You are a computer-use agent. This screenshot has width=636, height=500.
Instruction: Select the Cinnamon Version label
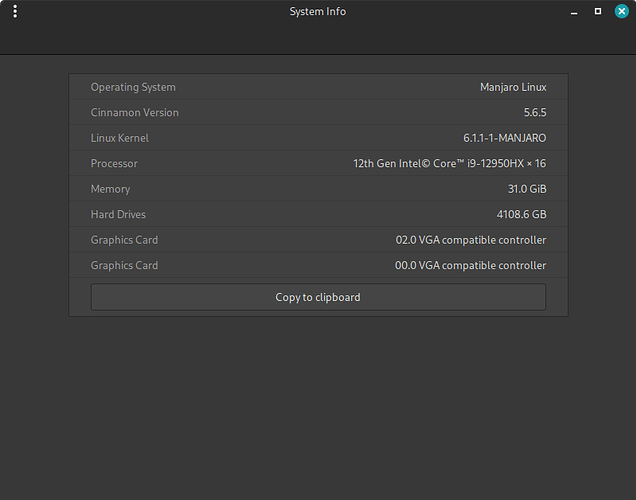(135, 112)
